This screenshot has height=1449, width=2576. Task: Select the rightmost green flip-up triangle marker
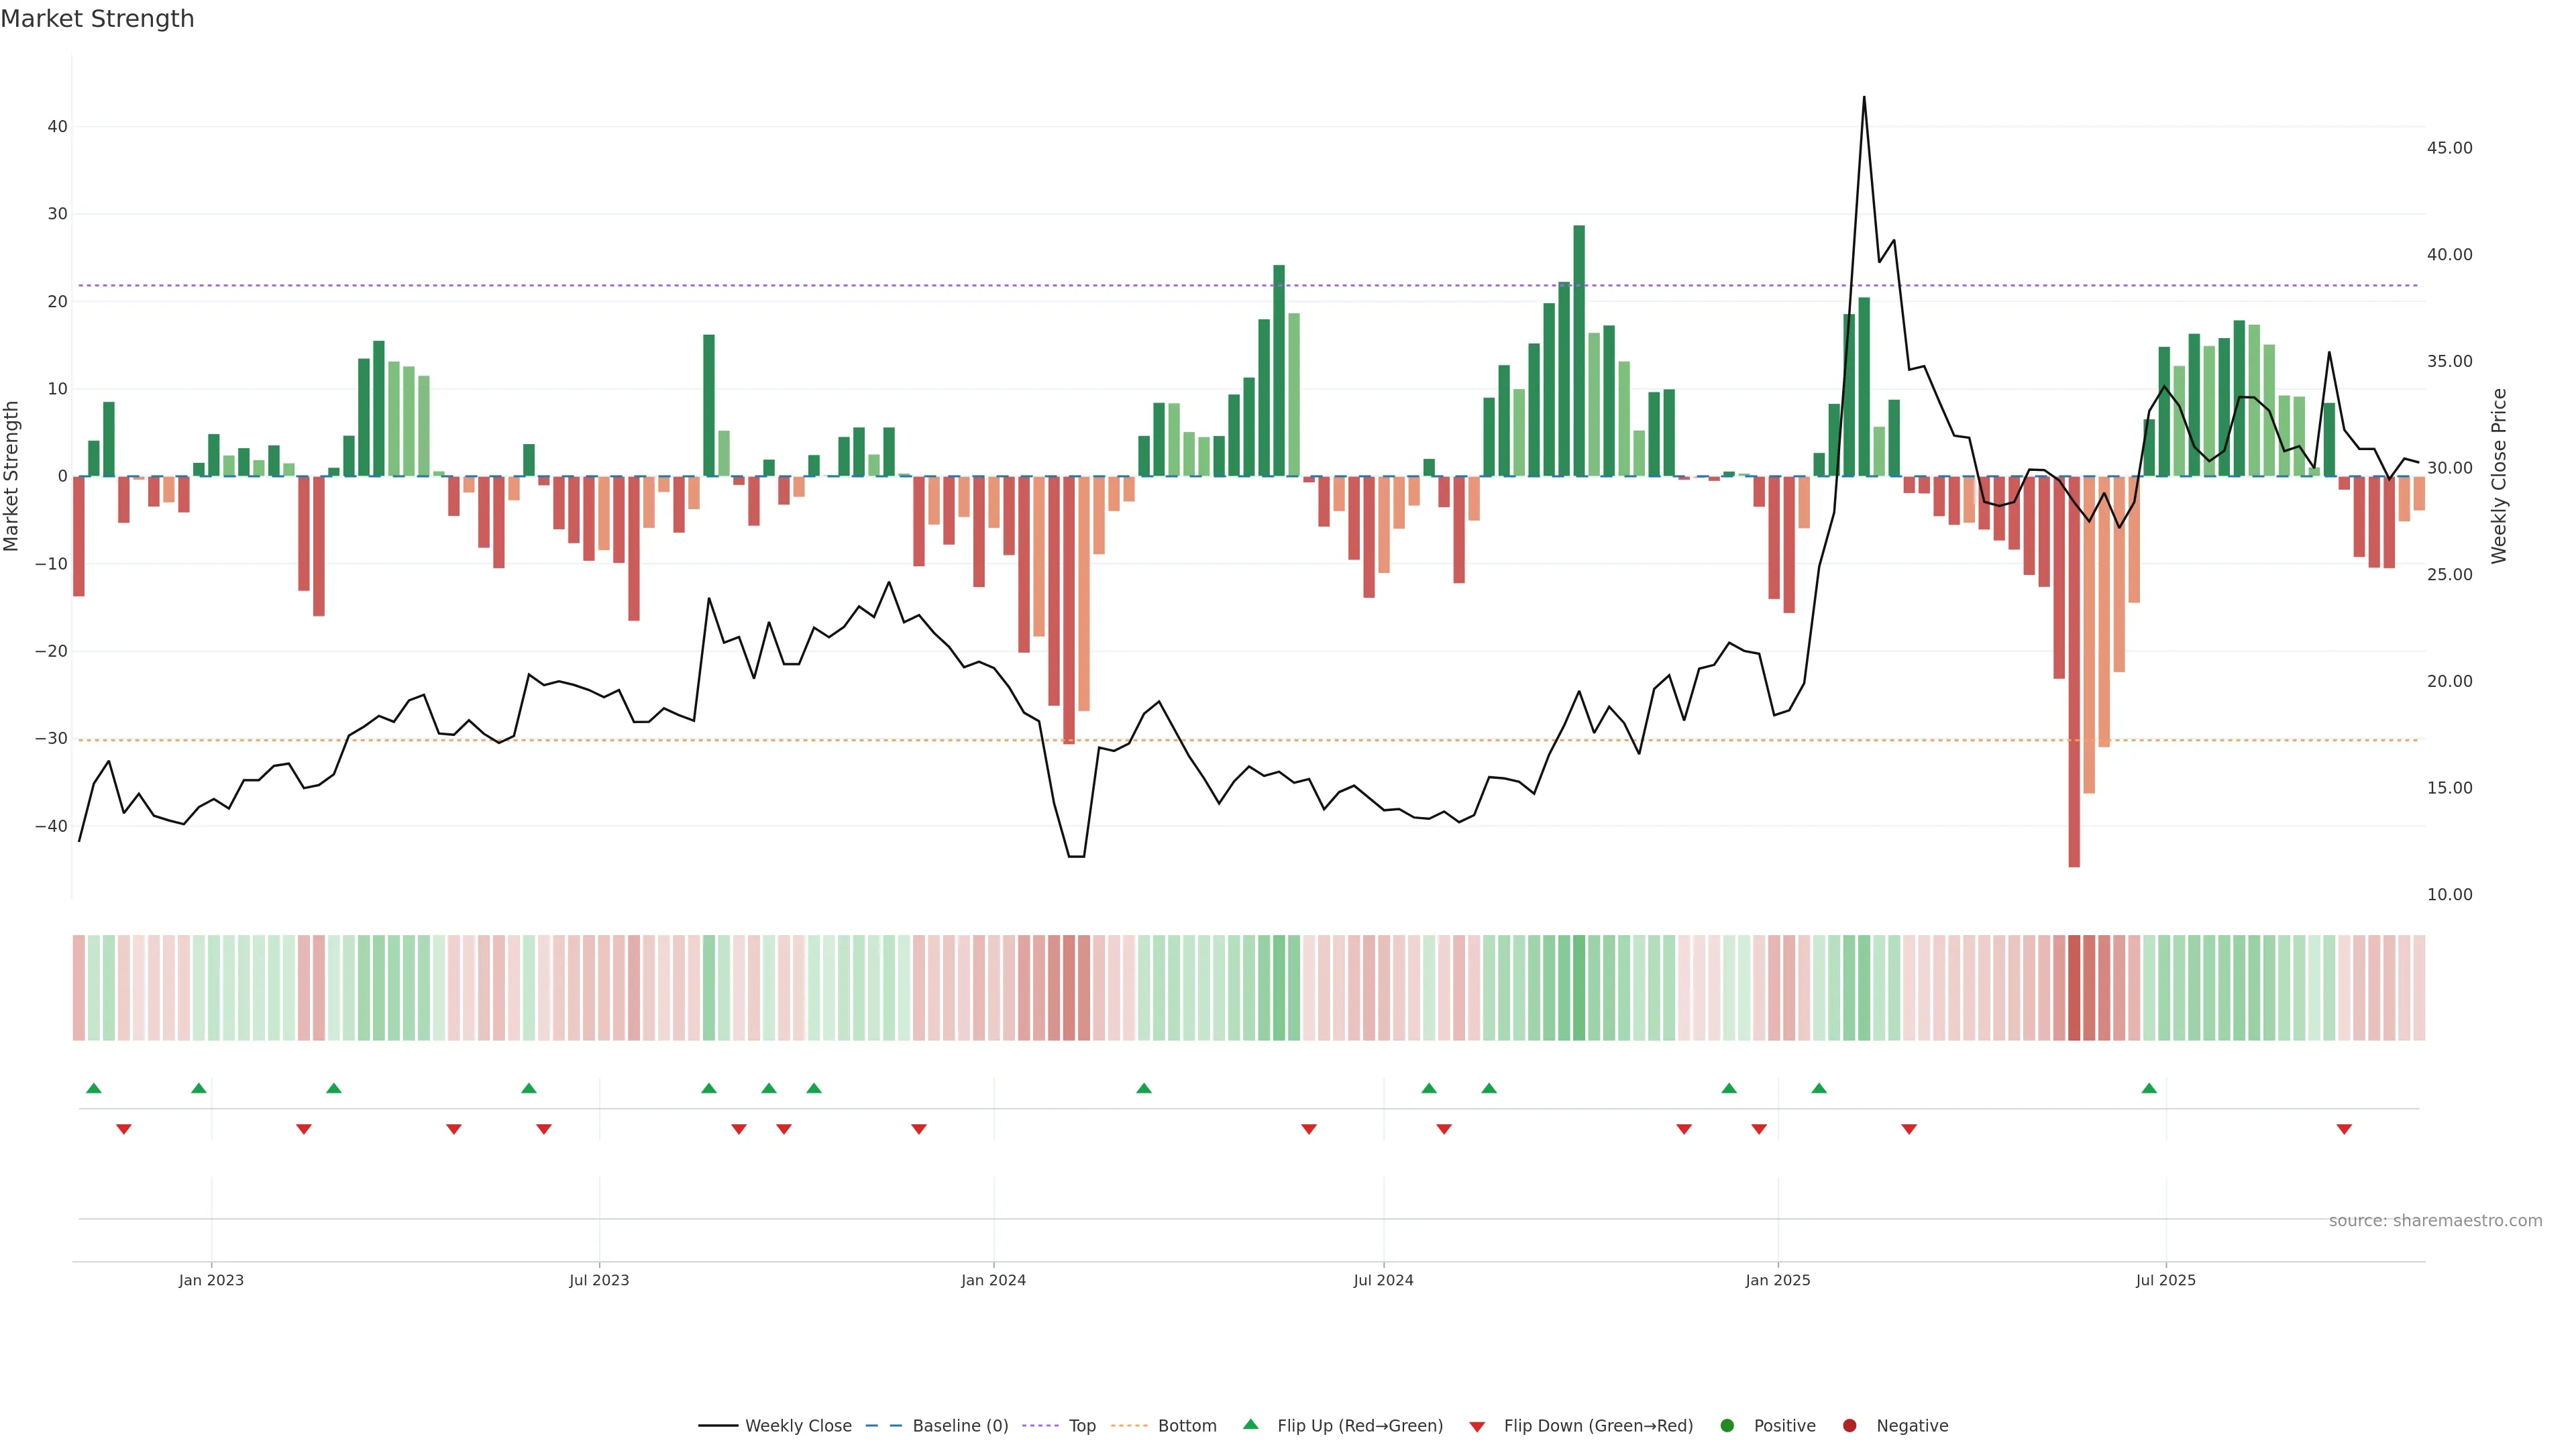pos(2149,1088)
